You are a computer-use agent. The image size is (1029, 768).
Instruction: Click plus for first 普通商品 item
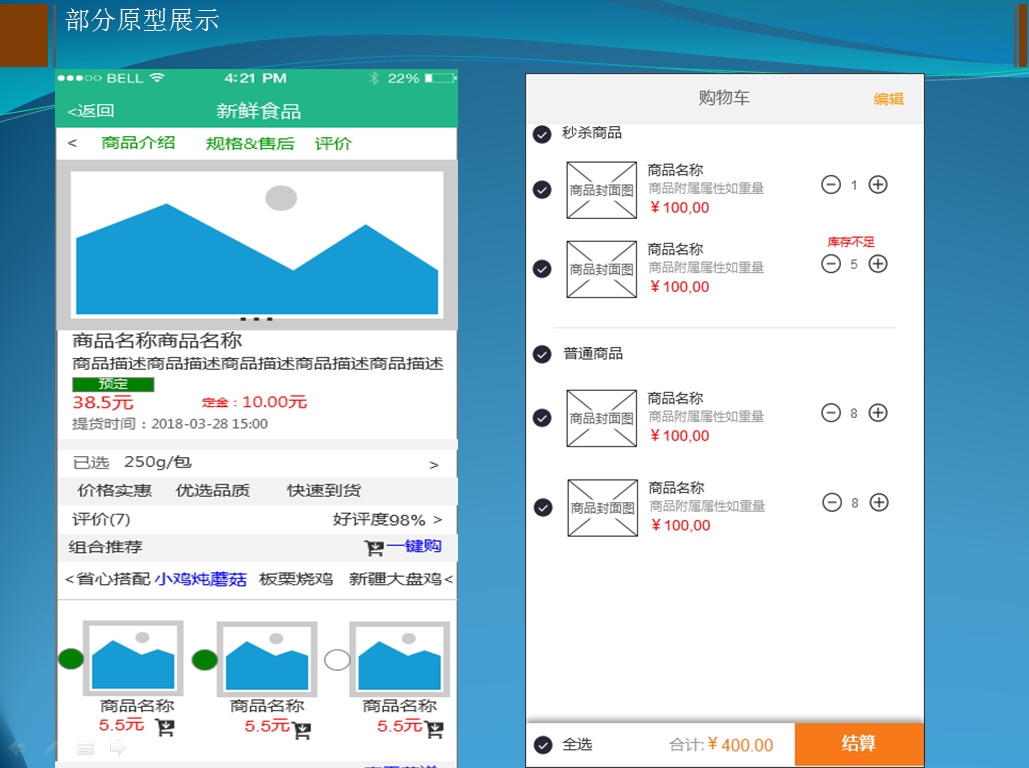(878, 413)
